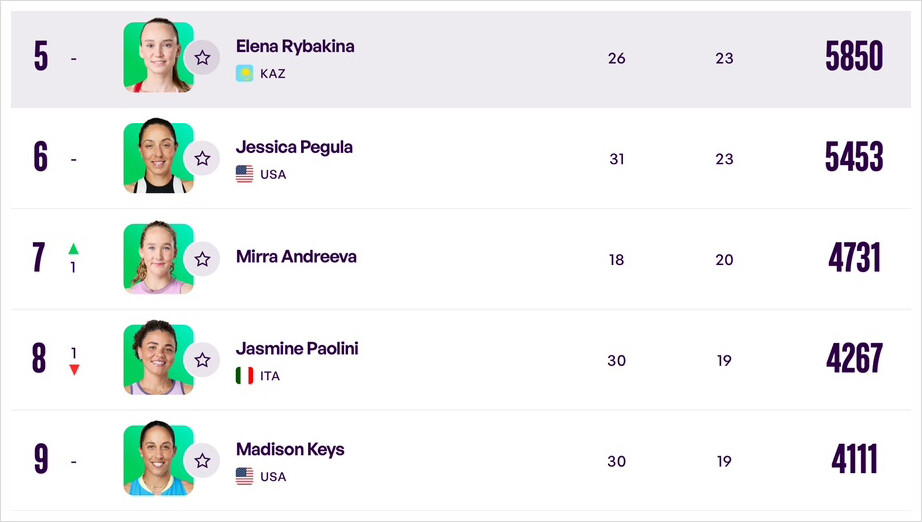This screenshot has height=522, width=922.
Task: View Madison Keys player page
Action: coord(290,449)
